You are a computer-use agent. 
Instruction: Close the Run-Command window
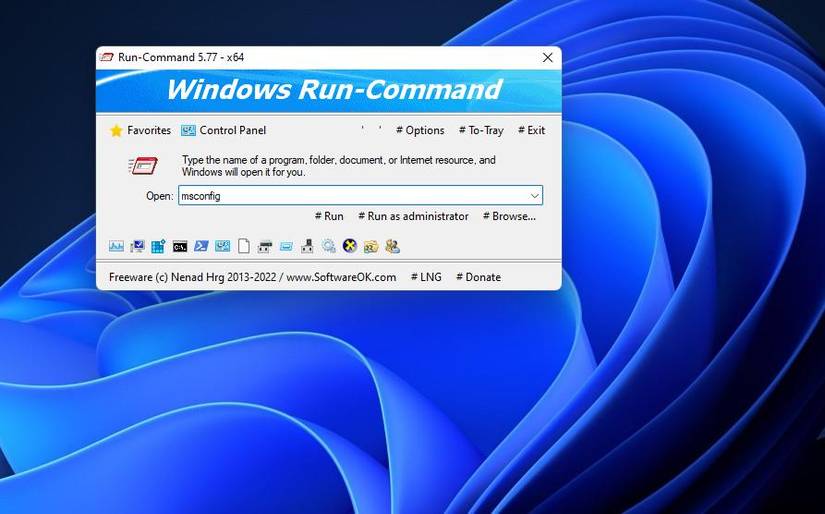pos(548,57)
